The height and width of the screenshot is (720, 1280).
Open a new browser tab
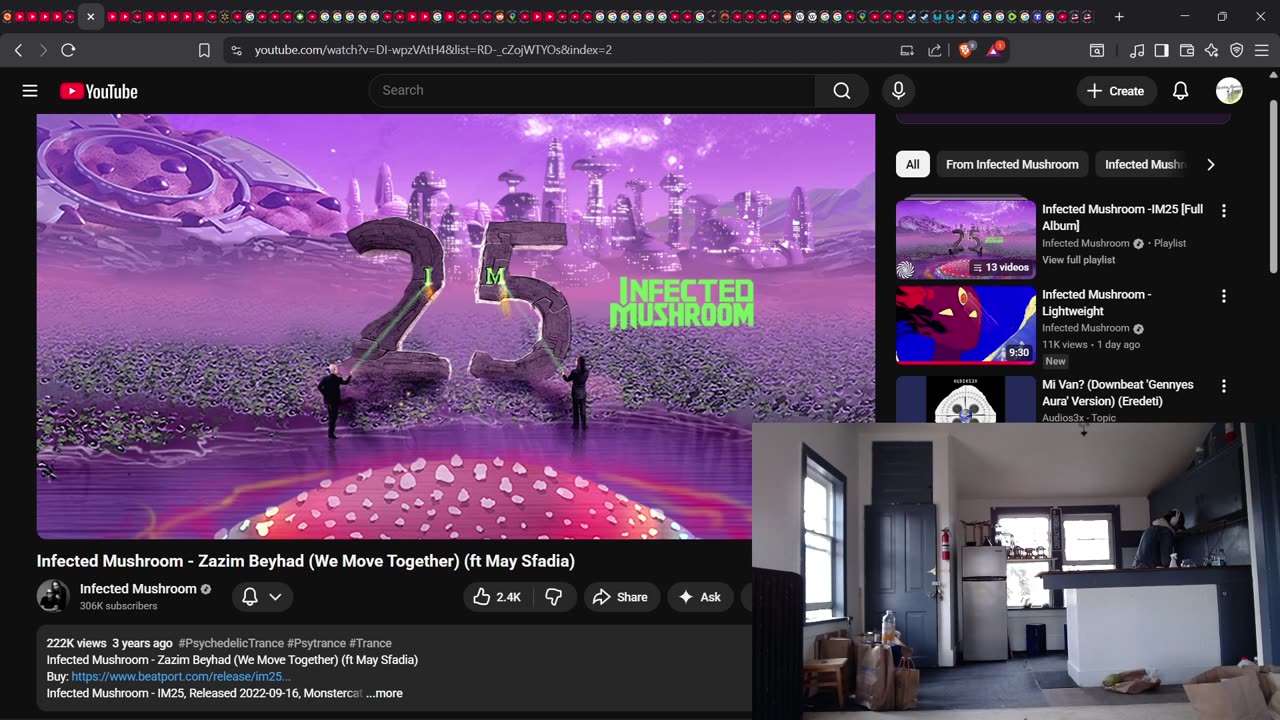tap(1119, 17)
